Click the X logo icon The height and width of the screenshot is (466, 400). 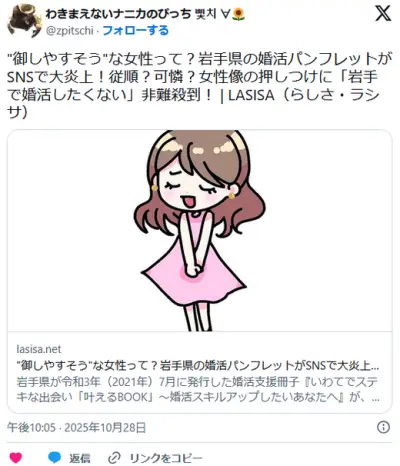(x=383, y=13)
